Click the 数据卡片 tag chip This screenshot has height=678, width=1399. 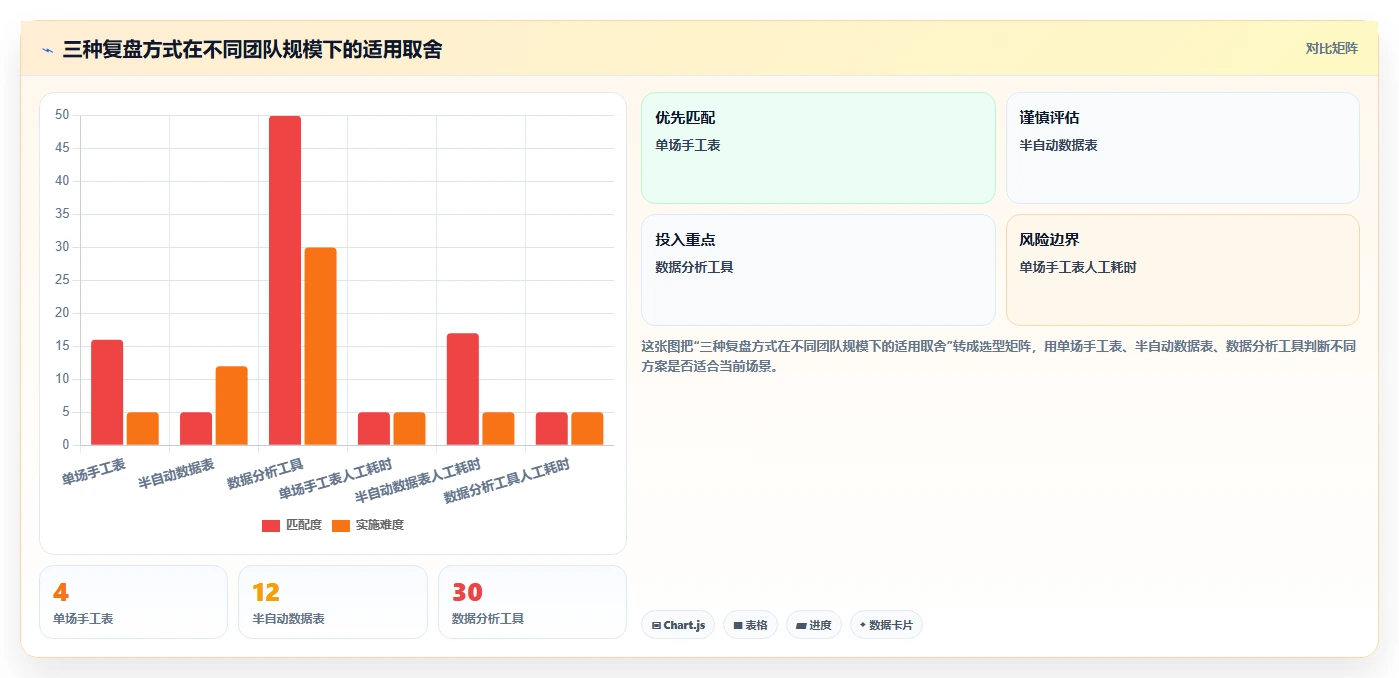886,625
